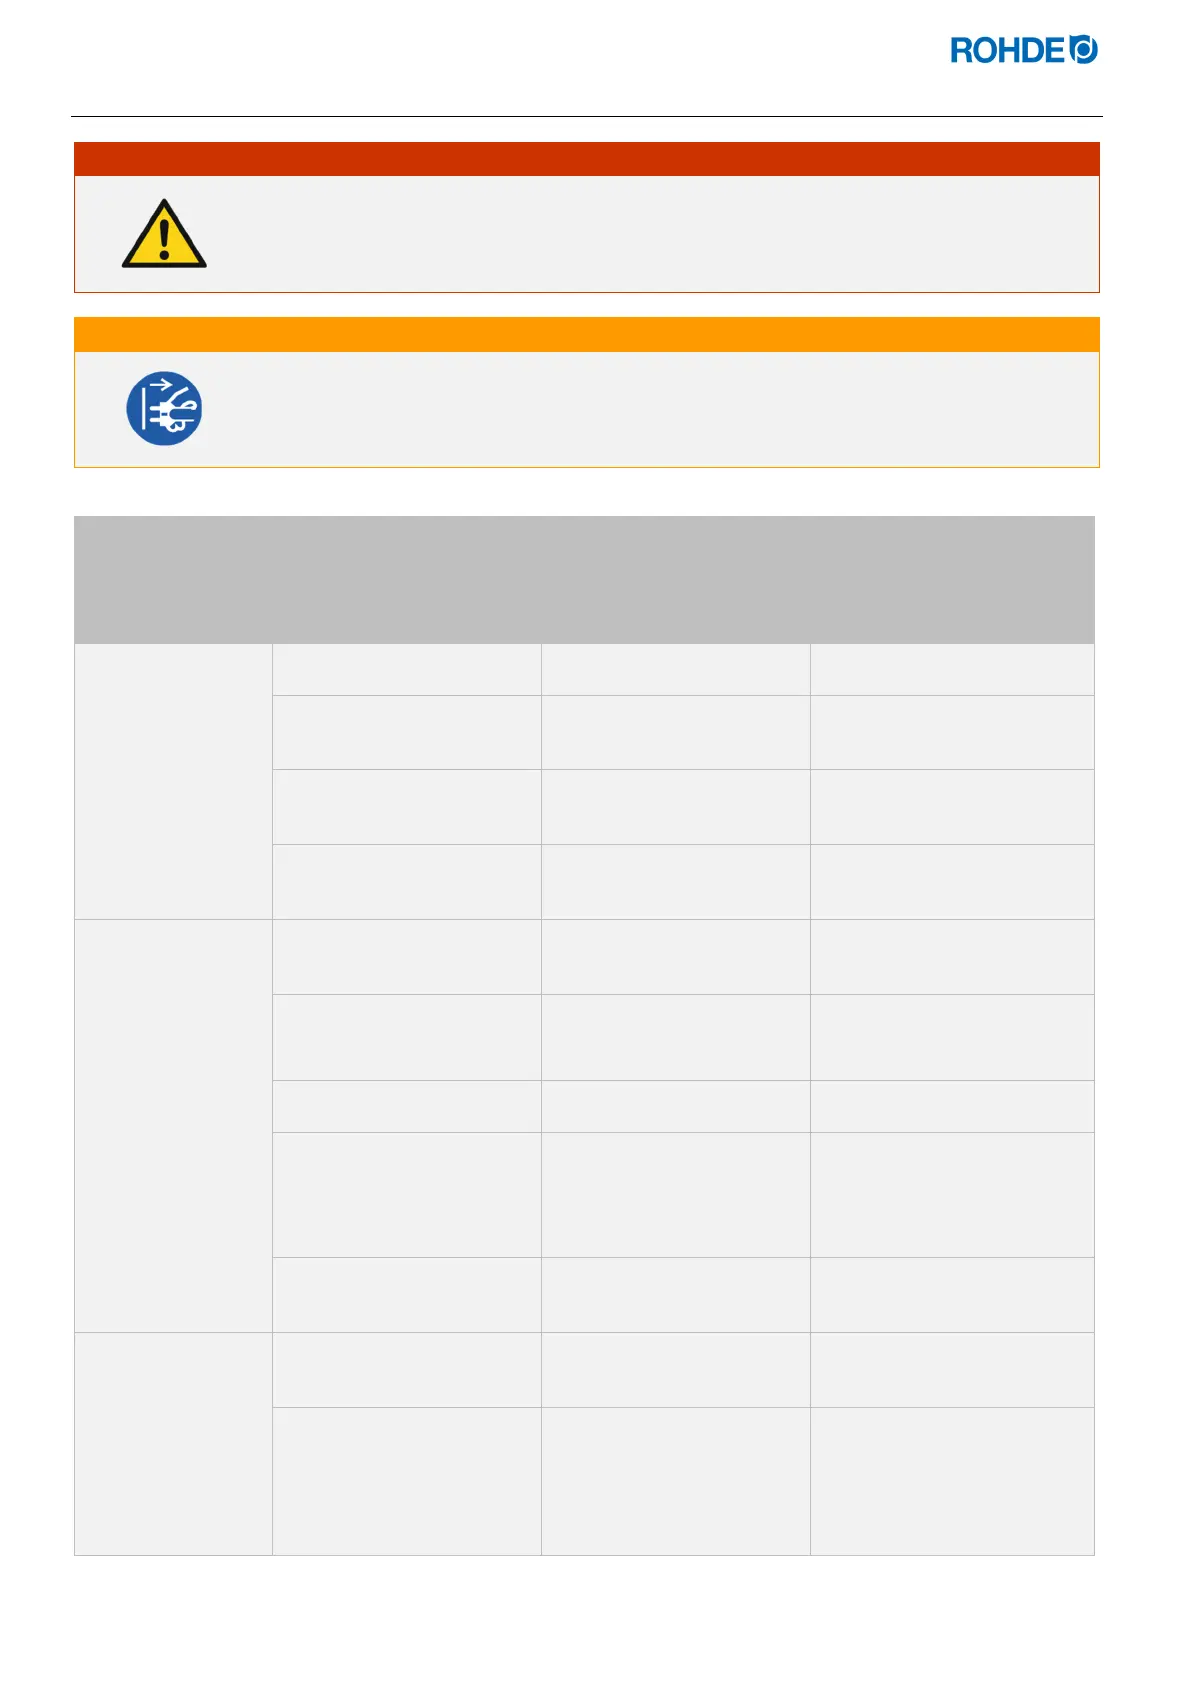Select the first body cell in the second column

pos(406,670)
